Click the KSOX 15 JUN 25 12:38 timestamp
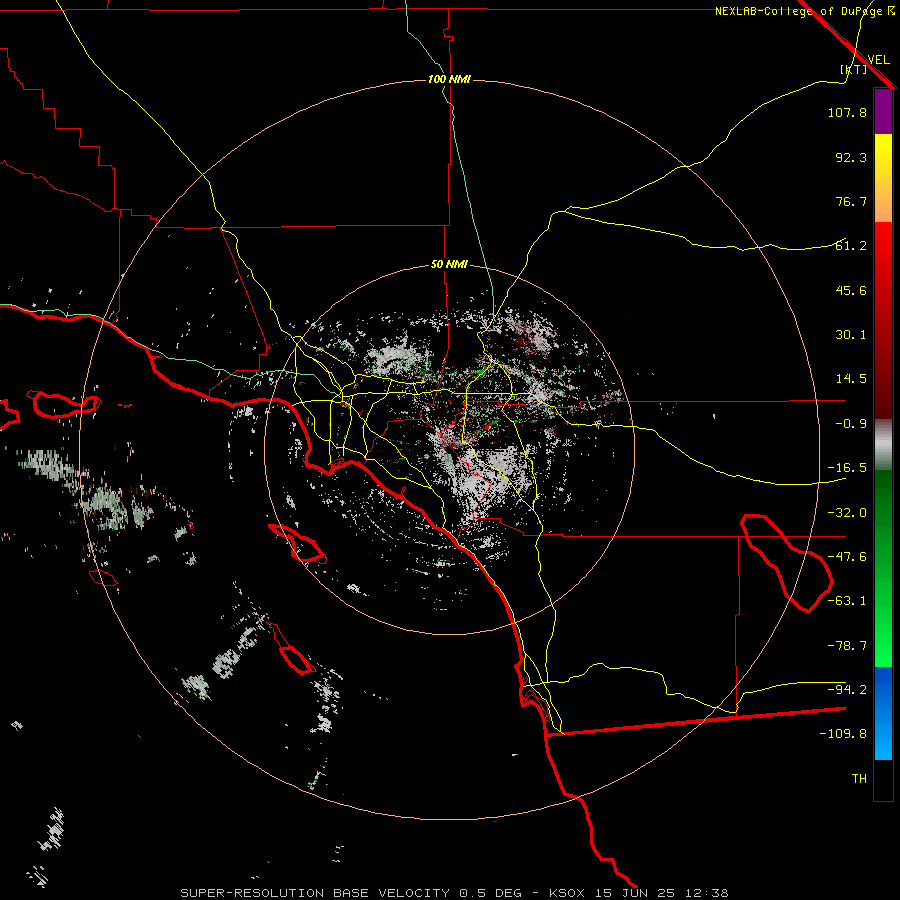Screen dimensions: 900x900 coord(639,893)
